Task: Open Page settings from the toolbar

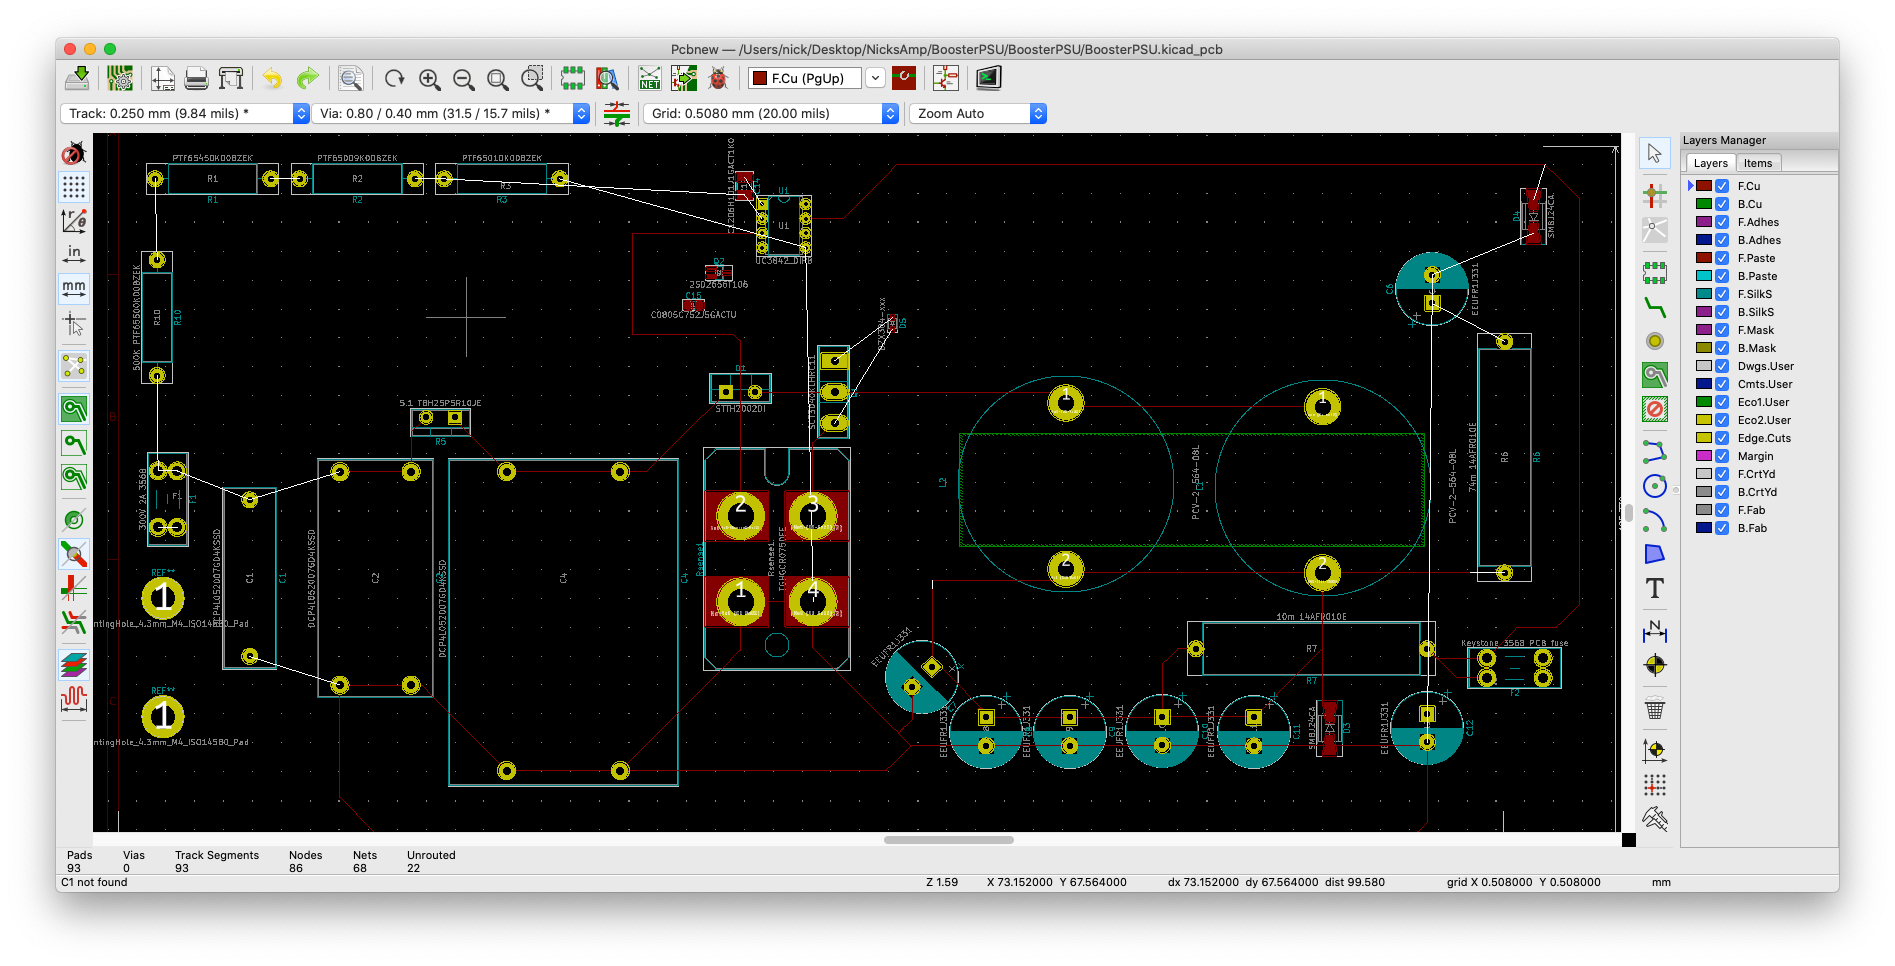Action: (x=163, y=78)
